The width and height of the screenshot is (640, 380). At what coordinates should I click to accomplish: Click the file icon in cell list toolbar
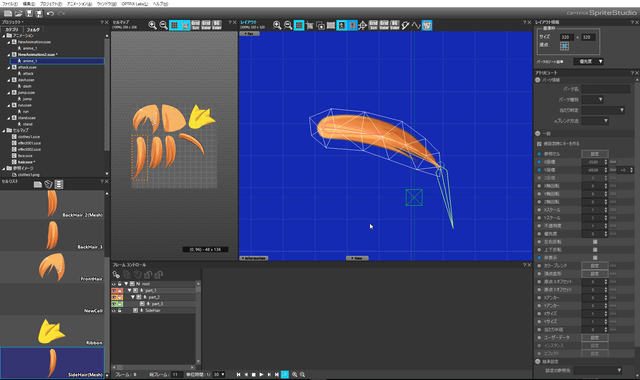38,184
